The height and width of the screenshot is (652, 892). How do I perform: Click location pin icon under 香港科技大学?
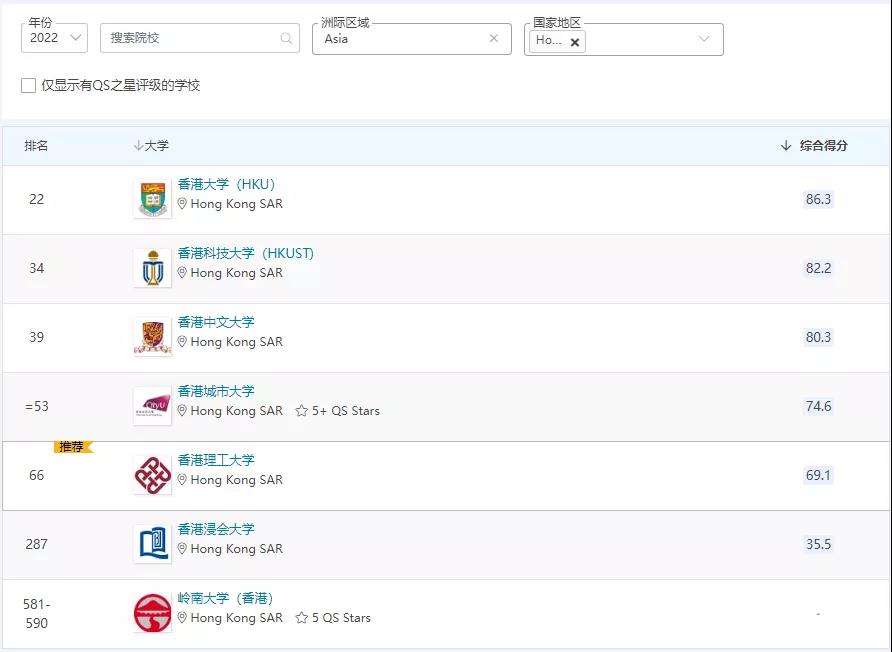tap(182, 273)
